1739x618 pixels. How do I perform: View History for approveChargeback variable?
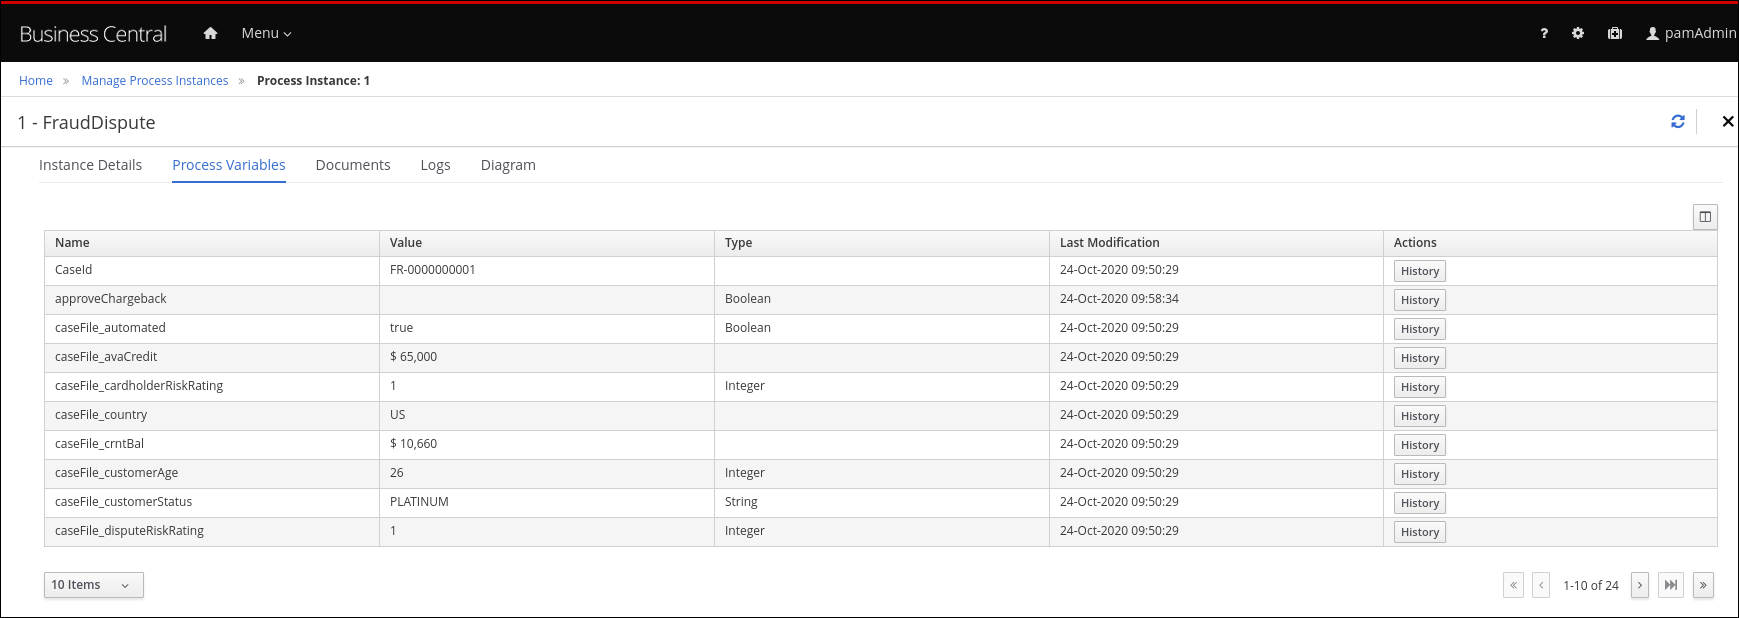pyautogui.click(x=1420, y=300)
